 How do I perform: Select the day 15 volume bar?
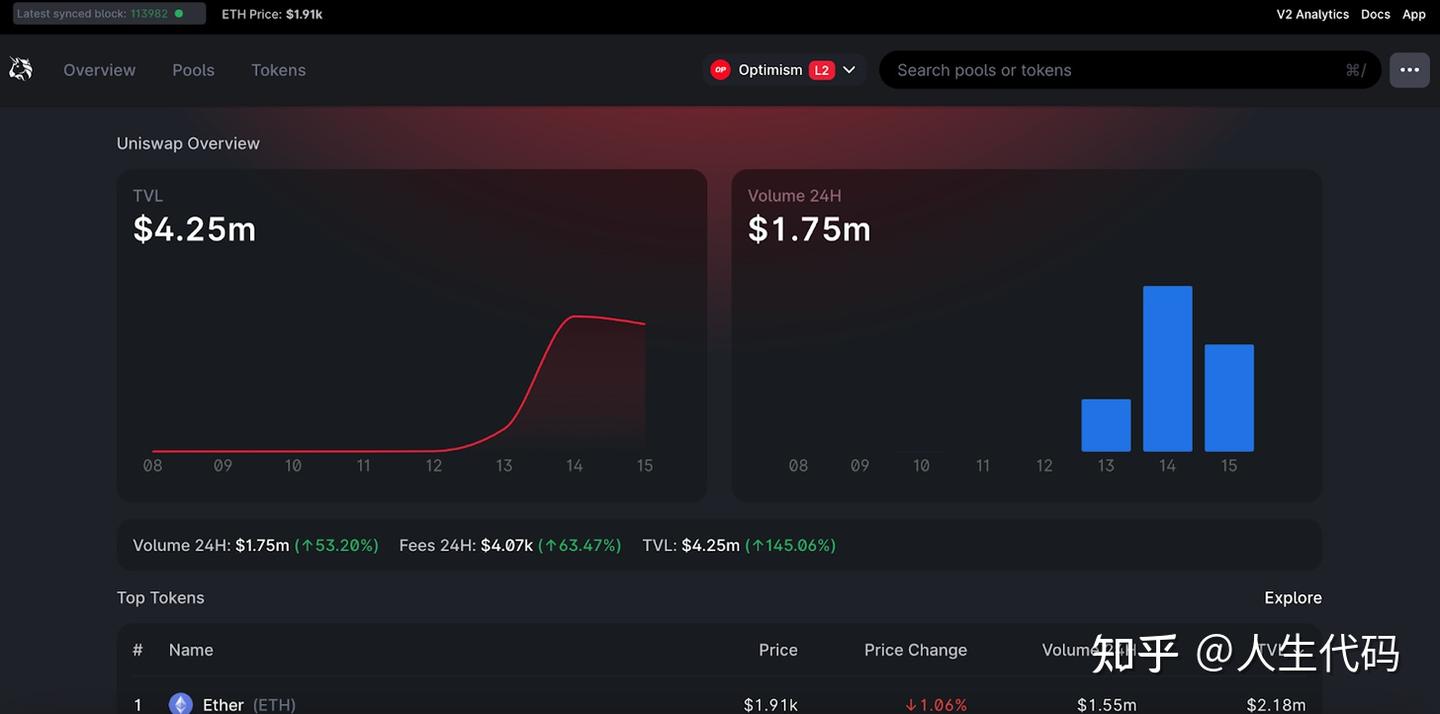[1229, 397]
